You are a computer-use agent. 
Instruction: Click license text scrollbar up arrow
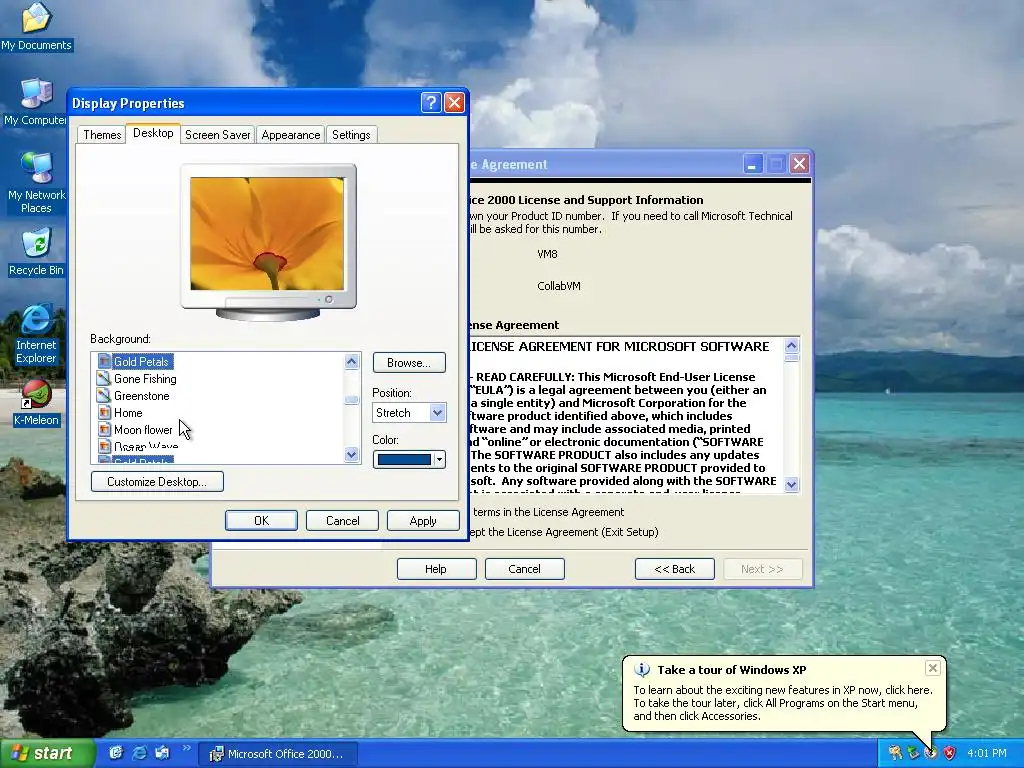792,345
